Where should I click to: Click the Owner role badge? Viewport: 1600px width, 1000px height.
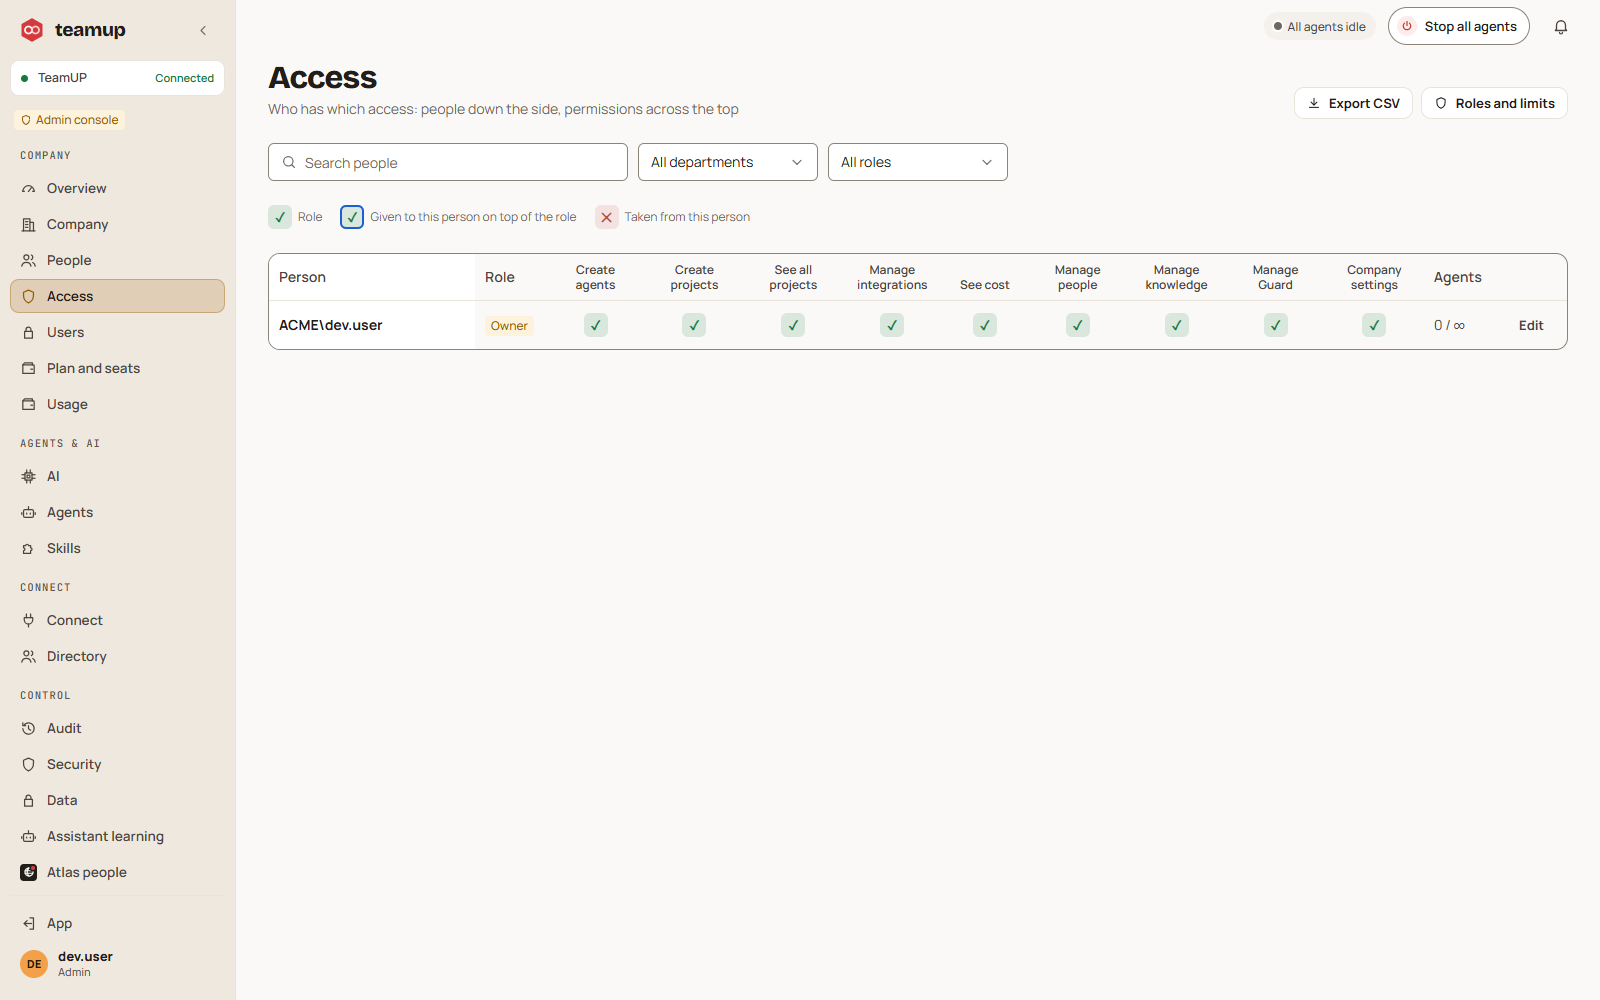pyautogui.click(x=509, y=325)
